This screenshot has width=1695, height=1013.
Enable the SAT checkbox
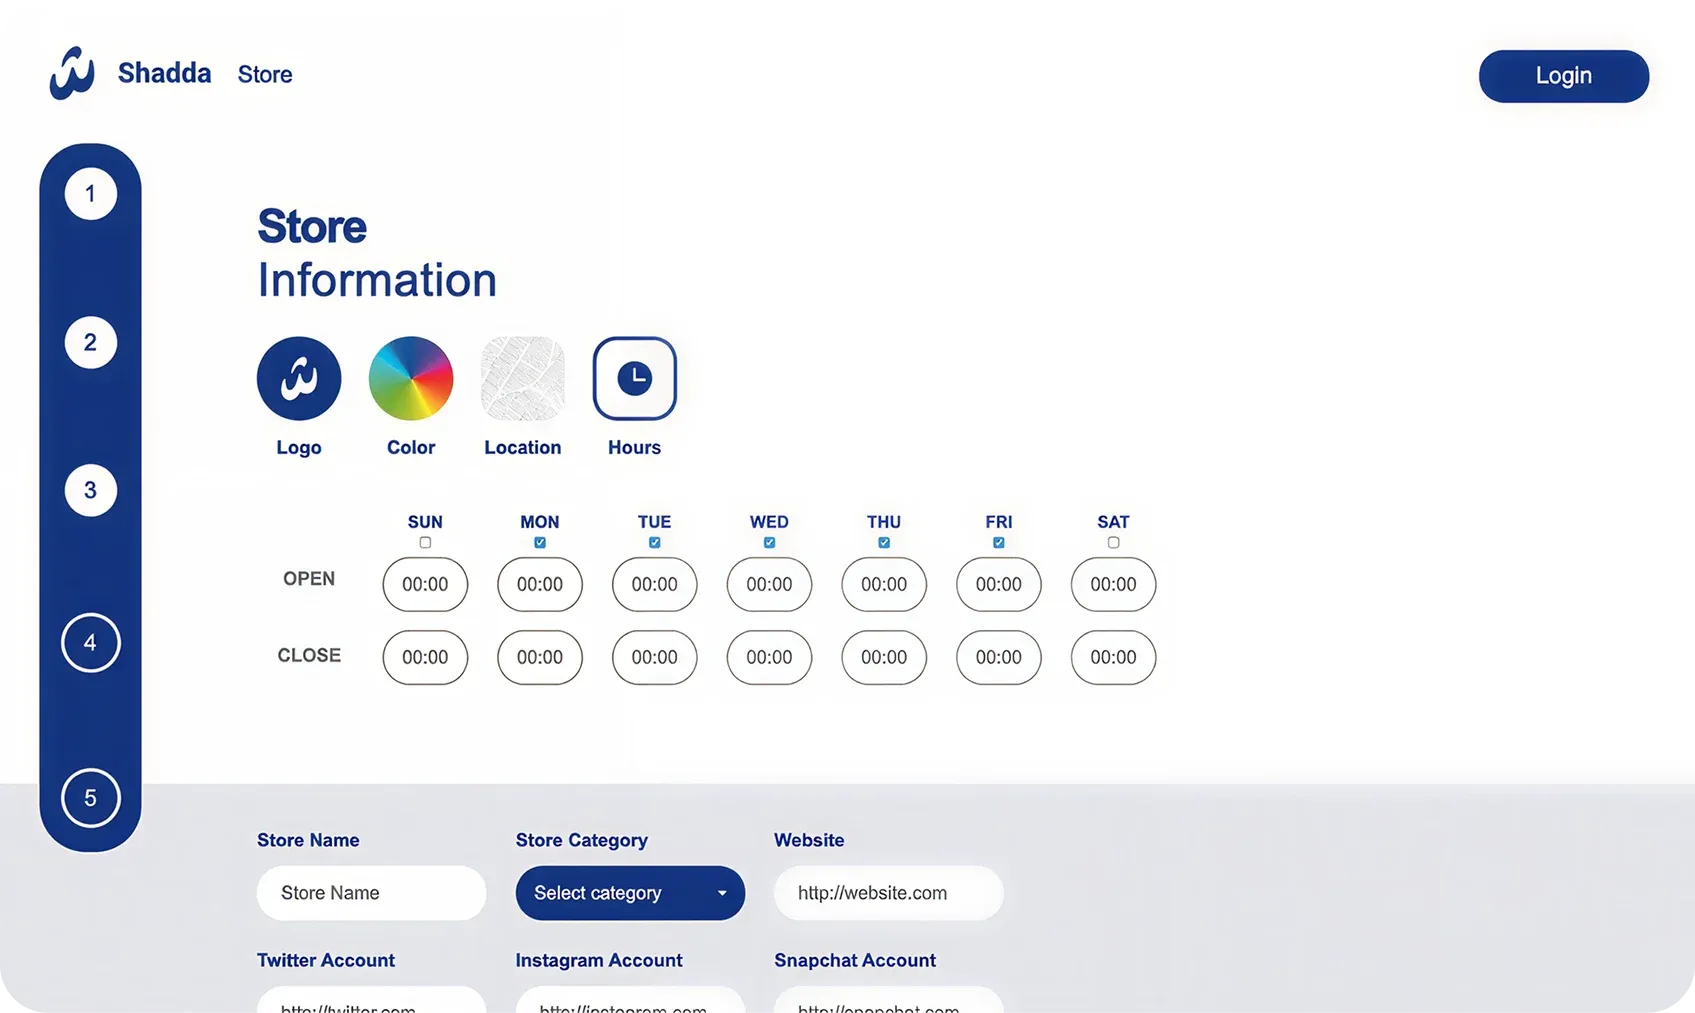1113,543
